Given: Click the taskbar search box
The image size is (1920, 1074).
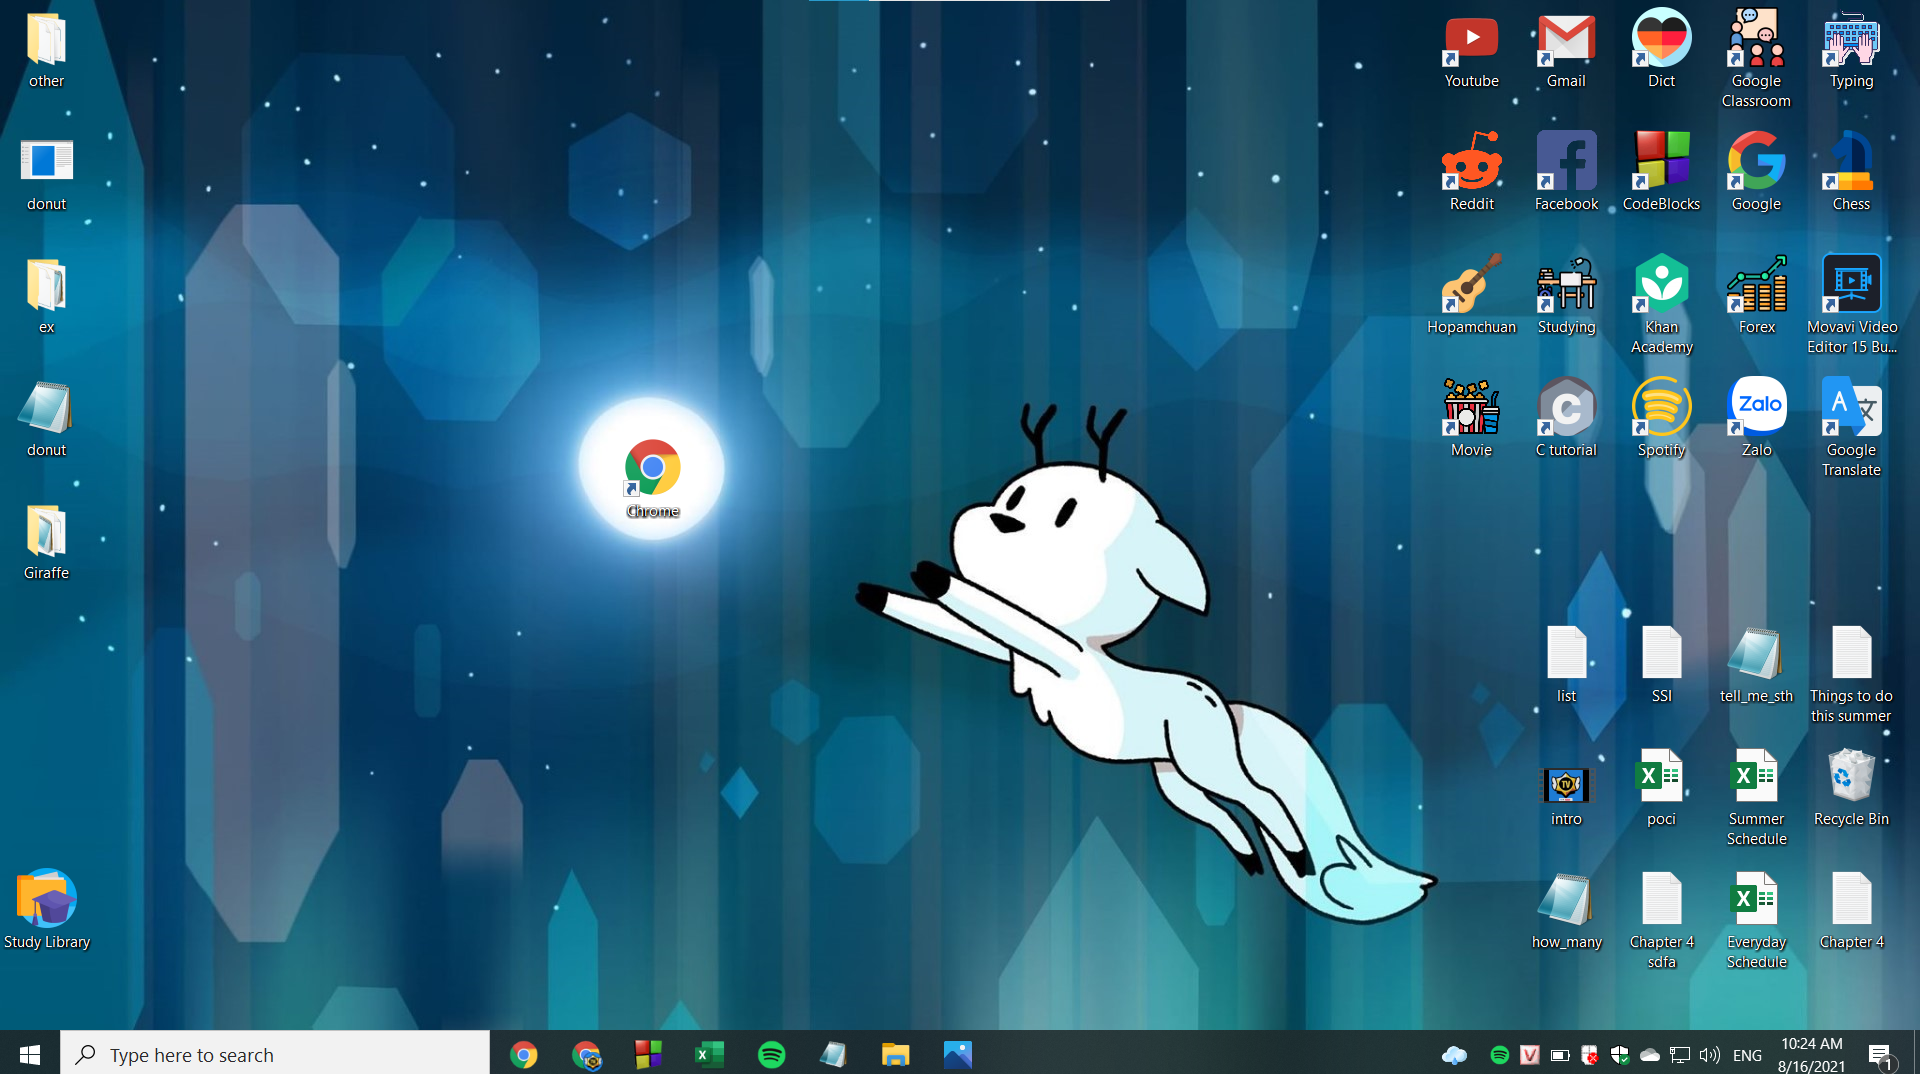Looking at the screenshot, I should point(275,1054).
